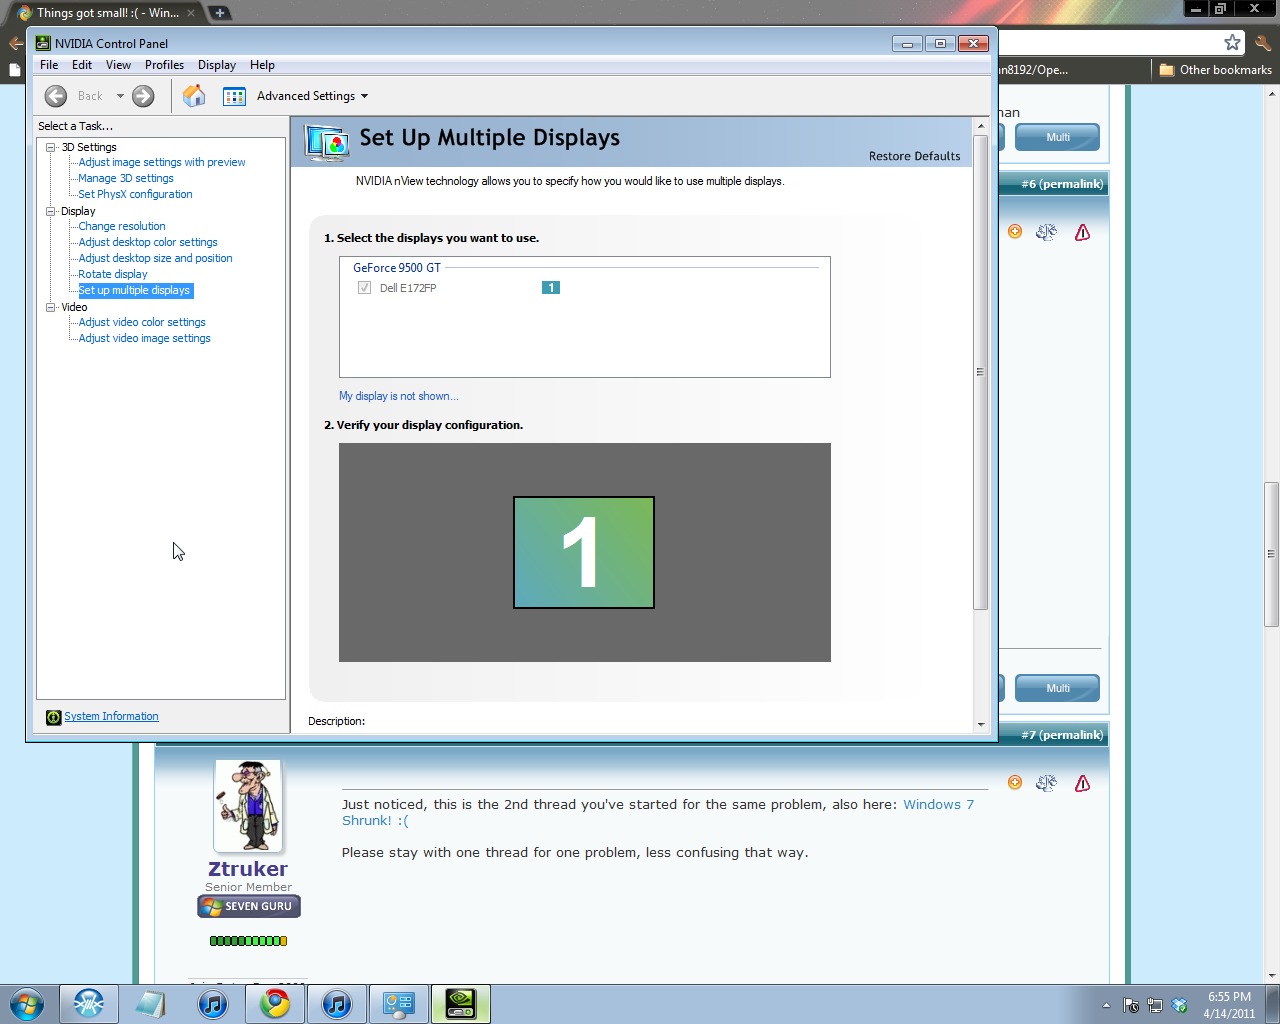Screen dimensions: 1280x1024
Task: Select 'Adjust video color settings' task
Action: point(142,322)
